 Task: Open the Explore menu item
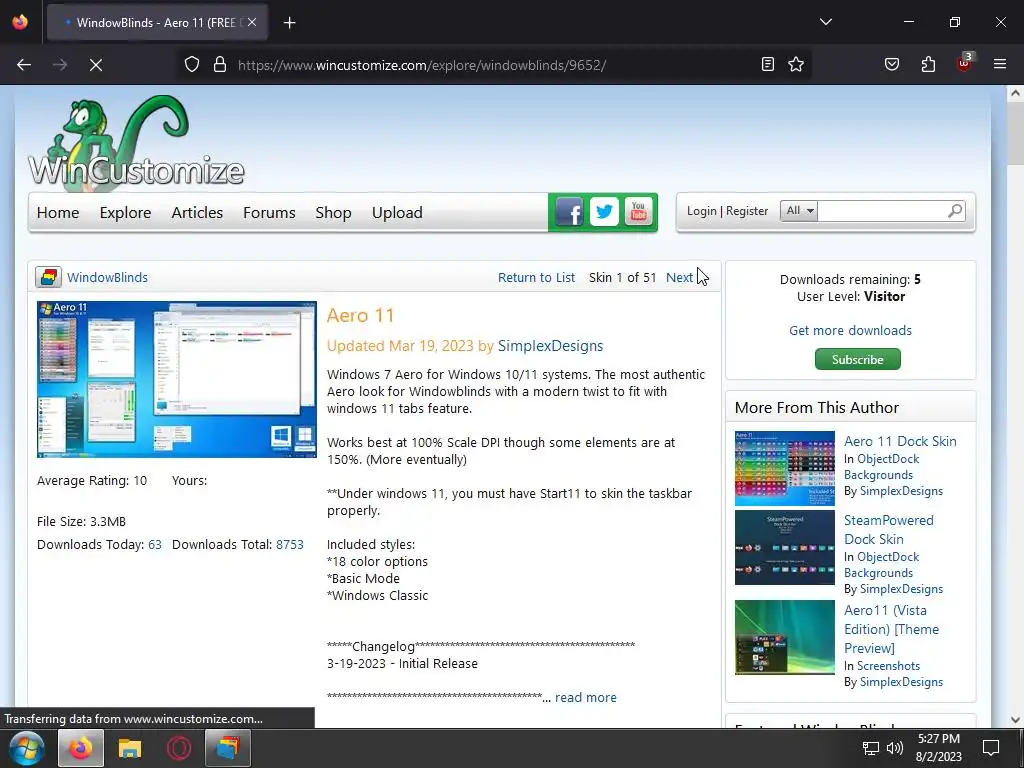pos(125,212)
